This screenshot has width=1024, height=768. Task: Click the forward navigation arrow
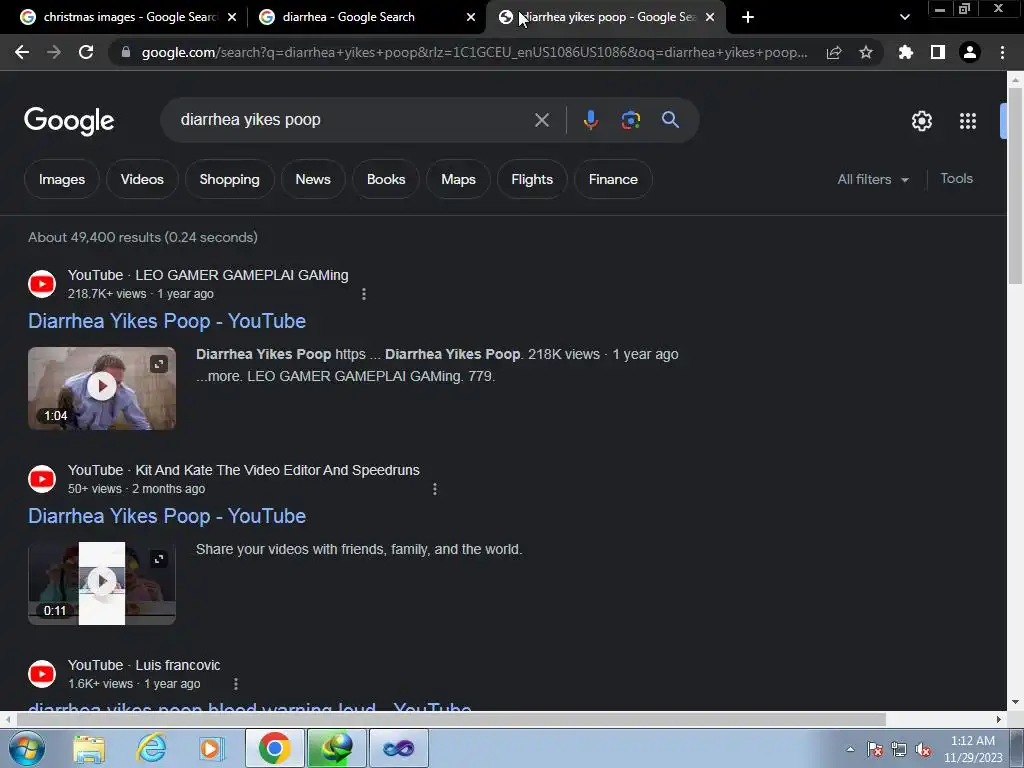(54, 53)
